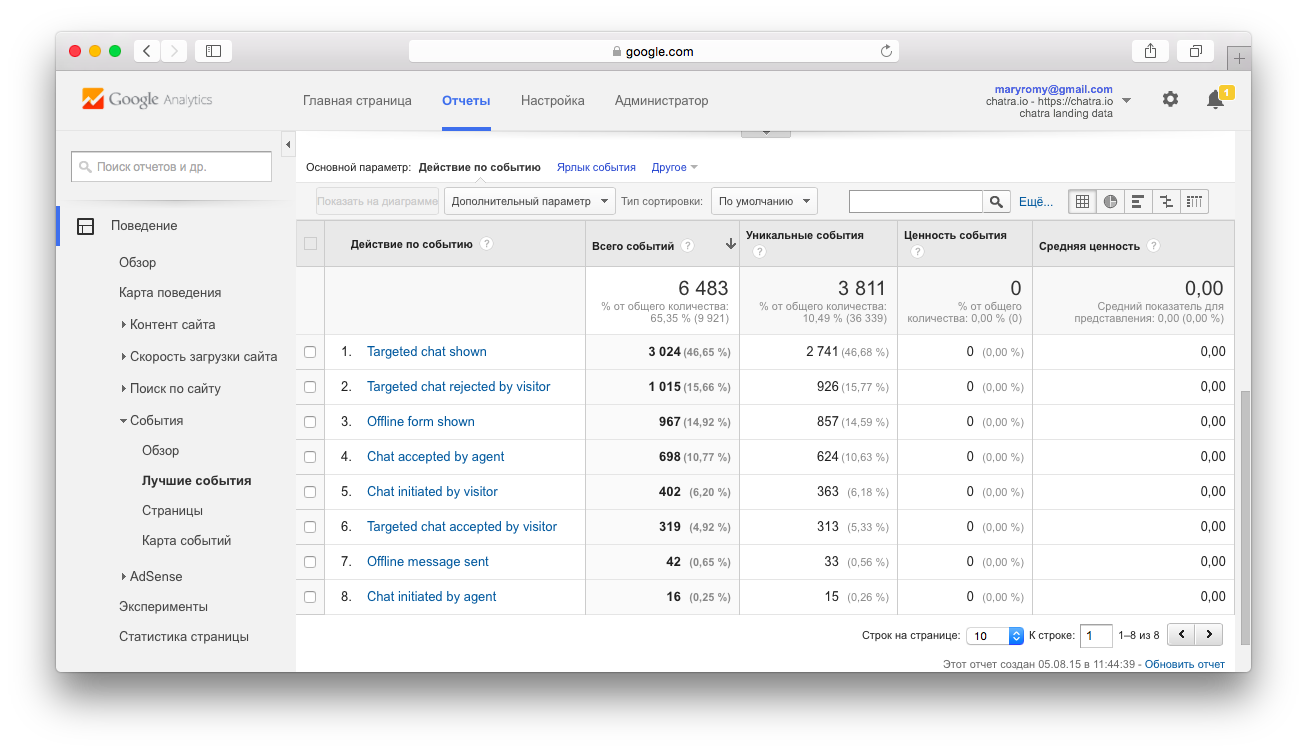Tick the Chat accepted by agent checkbox
Screen dimensions: 1307x752
point(310,457)
